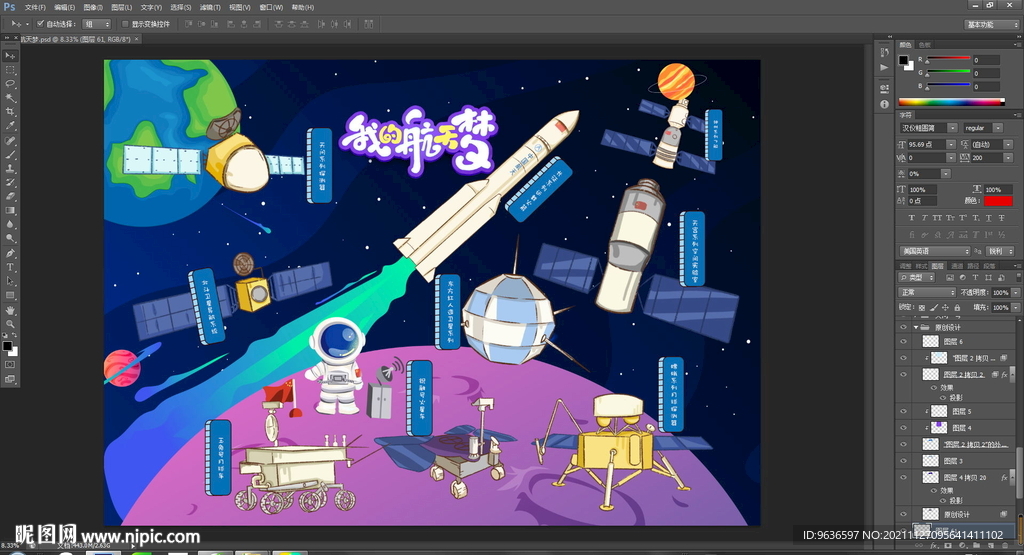This screenshot has width=1024, height=555.
Task: Collapse the 原创设计 layer group
Action: [916, 327]
